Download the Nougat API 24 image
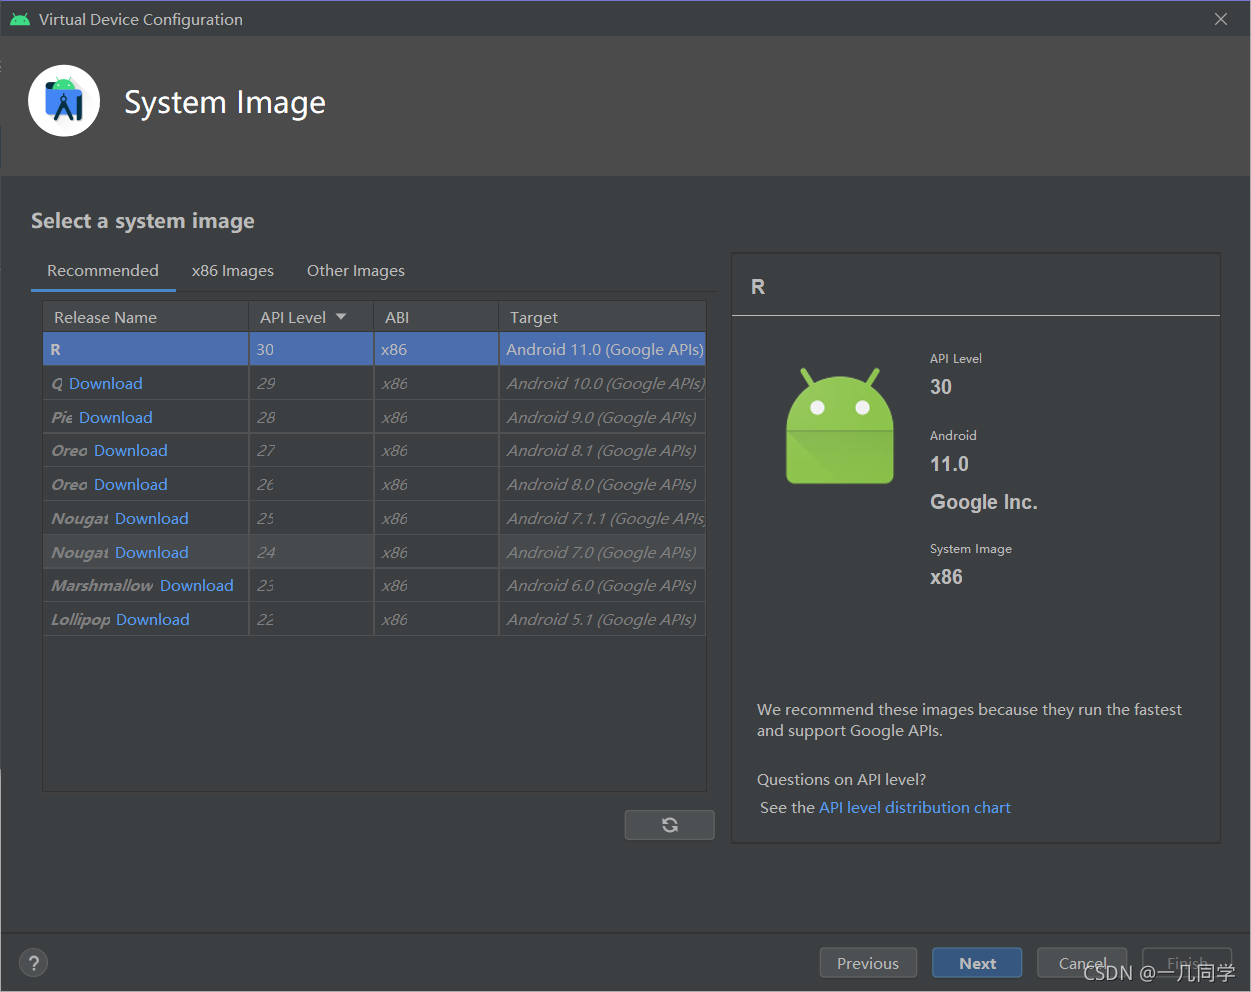1251x992 pixels. (152, 553)
